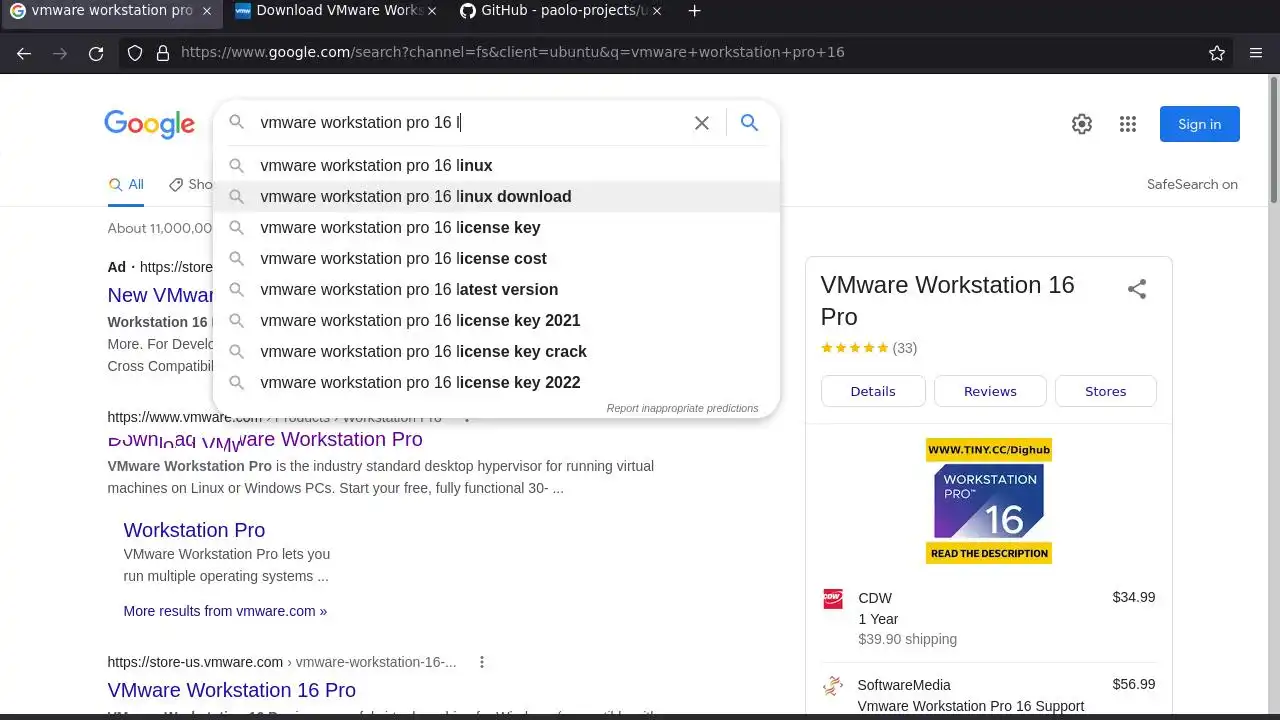Open 'VMware Workstation 16 Pro' store result

coord(231,690)
